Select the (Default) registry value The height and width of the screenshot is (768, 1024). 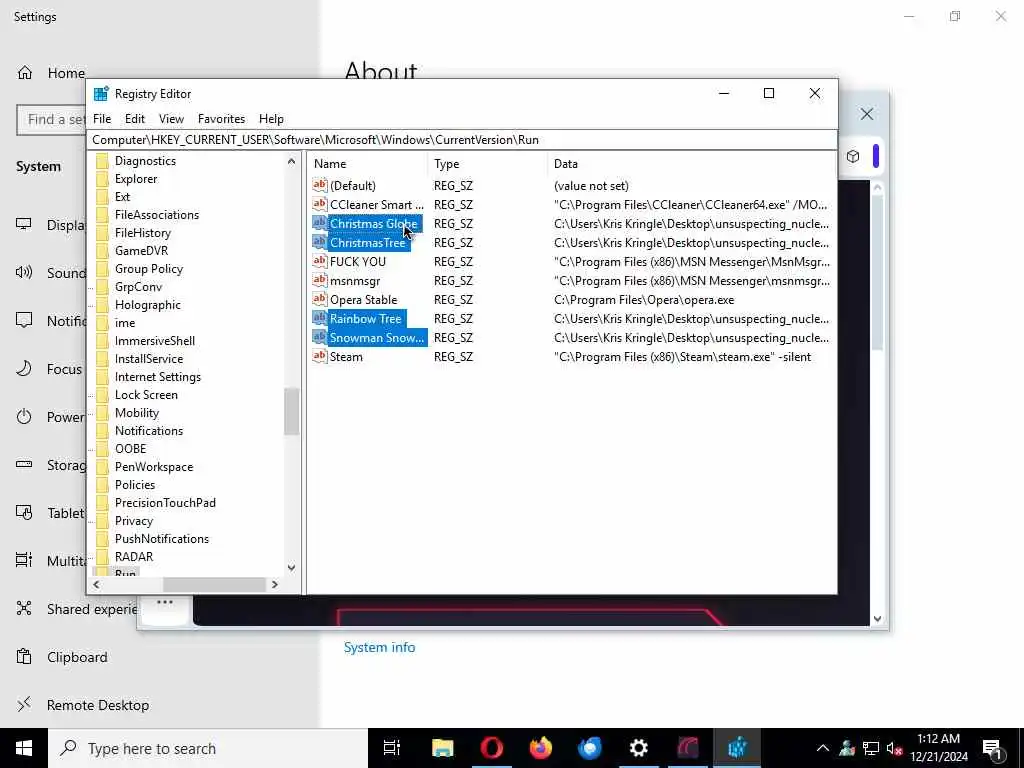(x=353, y=185)
